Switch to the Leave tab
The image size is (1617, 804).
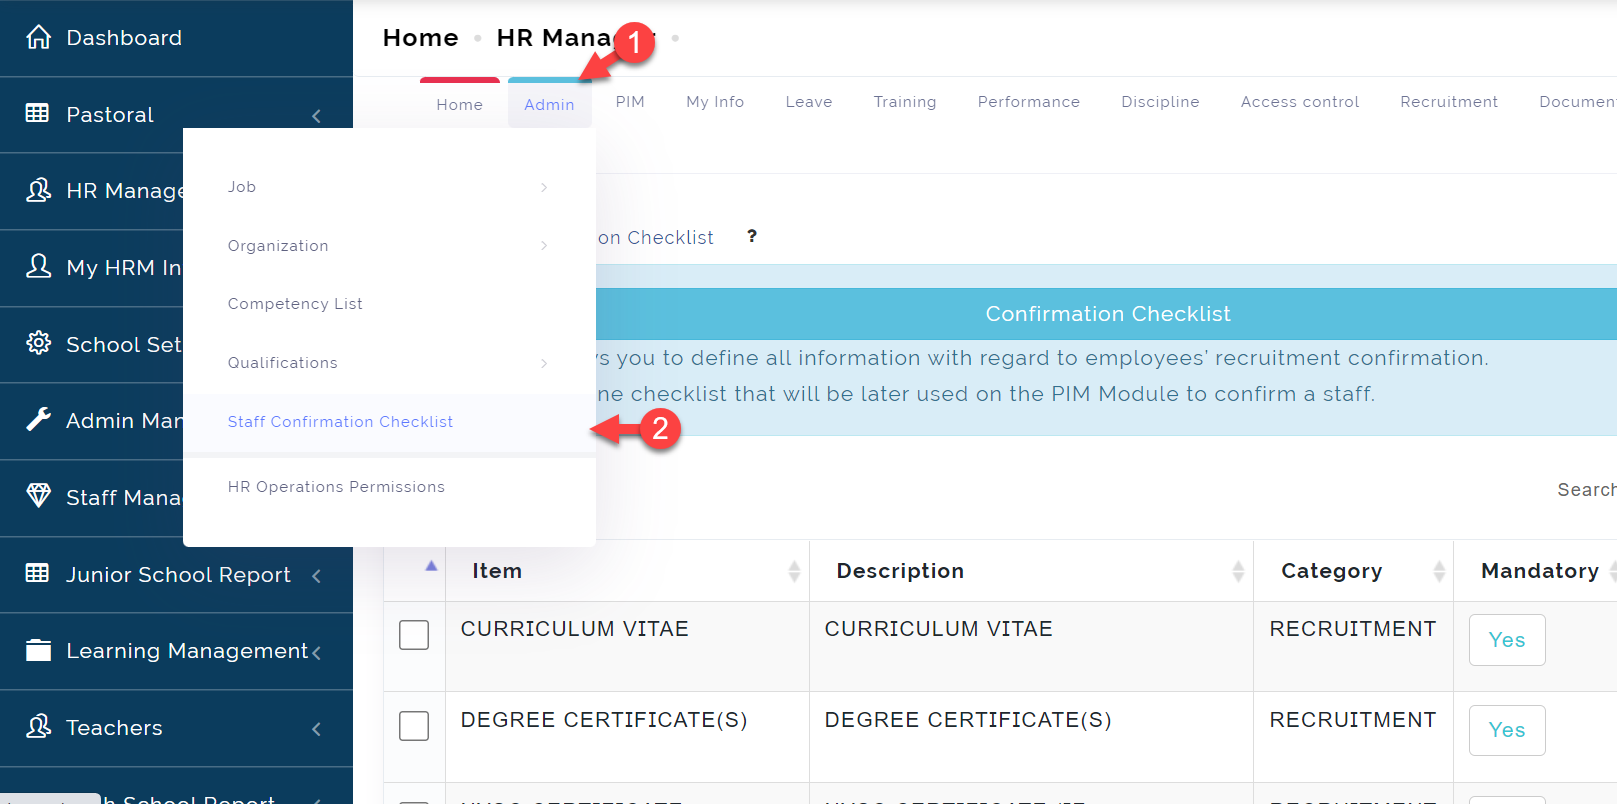point(809,102)
